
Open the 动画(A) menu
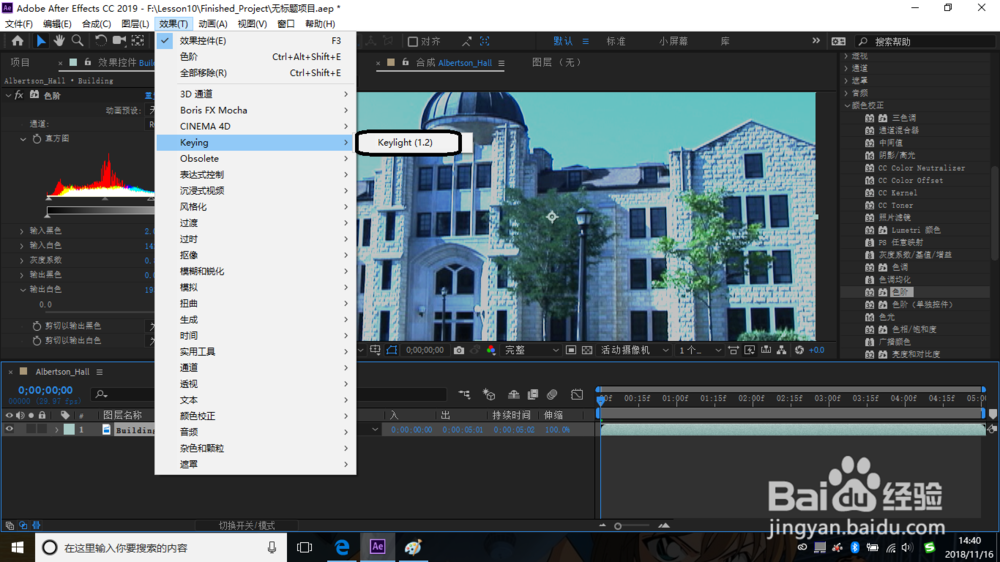point(212,24)
